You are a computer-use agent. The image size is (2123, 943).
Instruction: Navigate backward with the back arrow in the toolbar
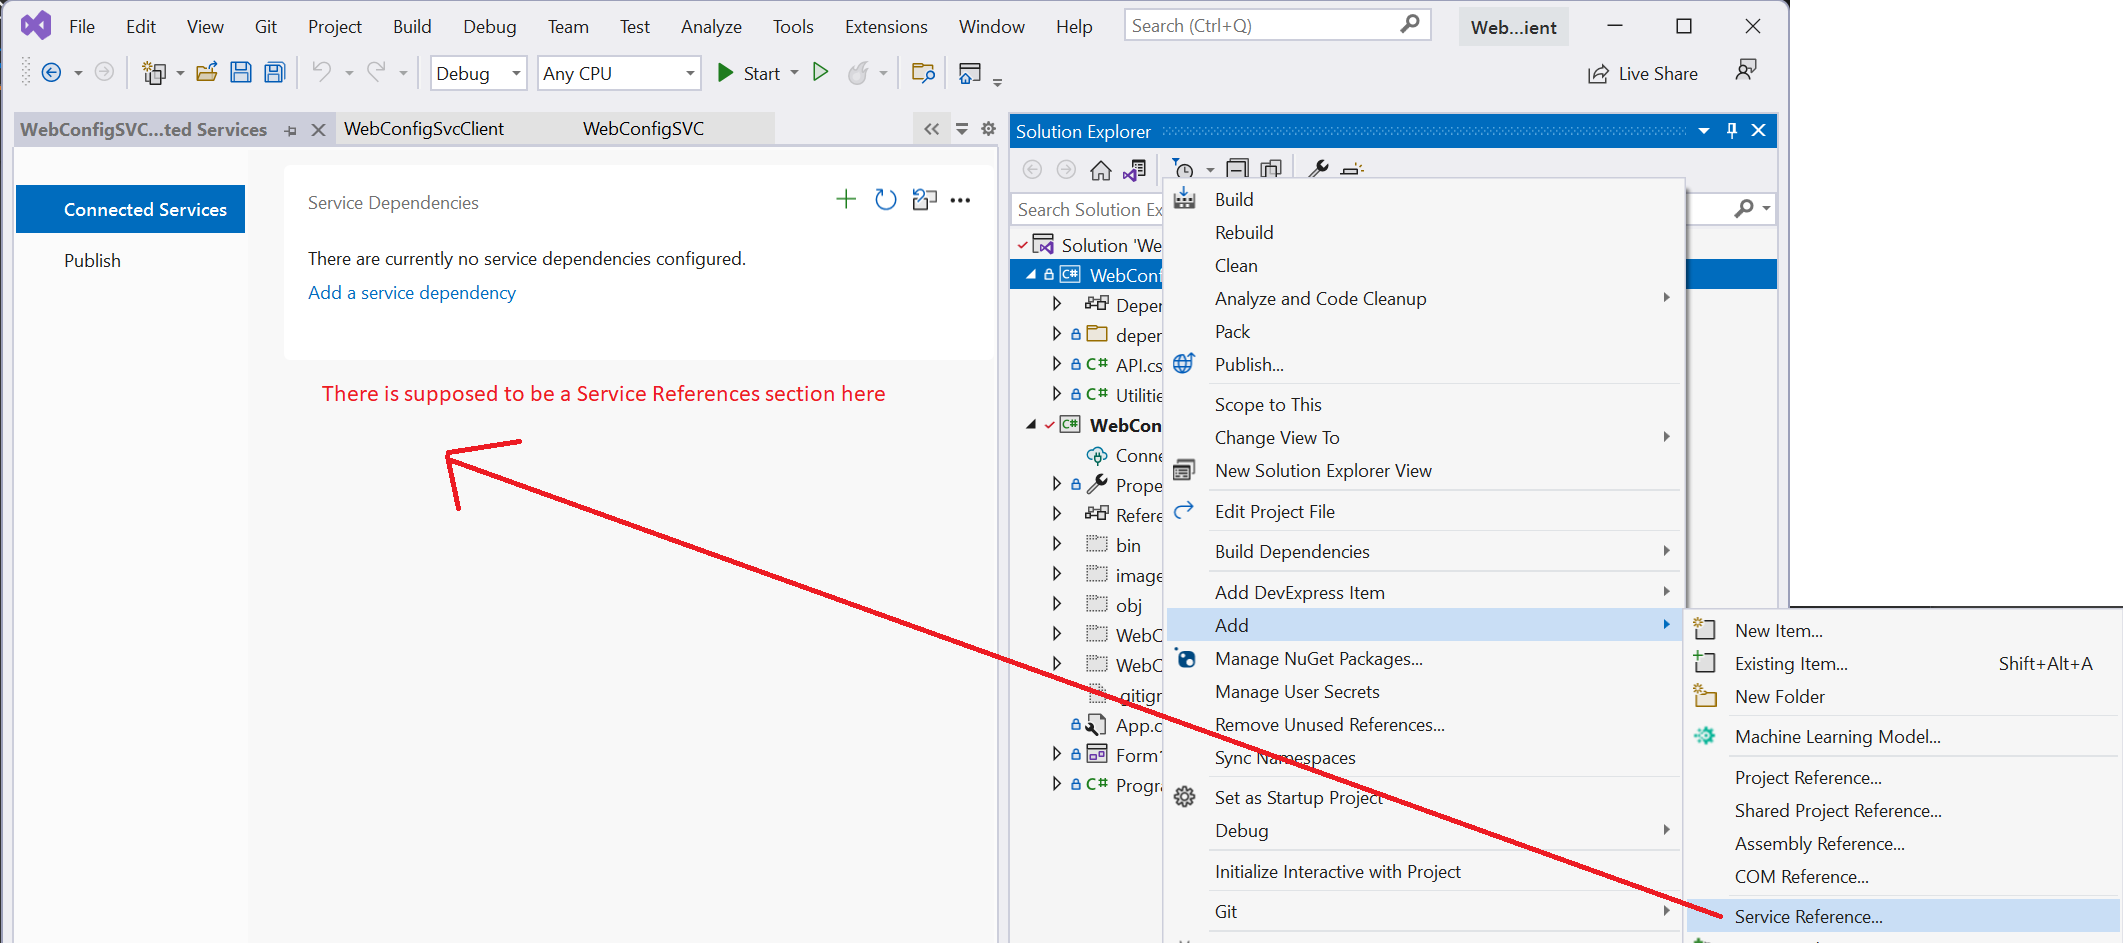pyautogui.click(x=51, y=72)
